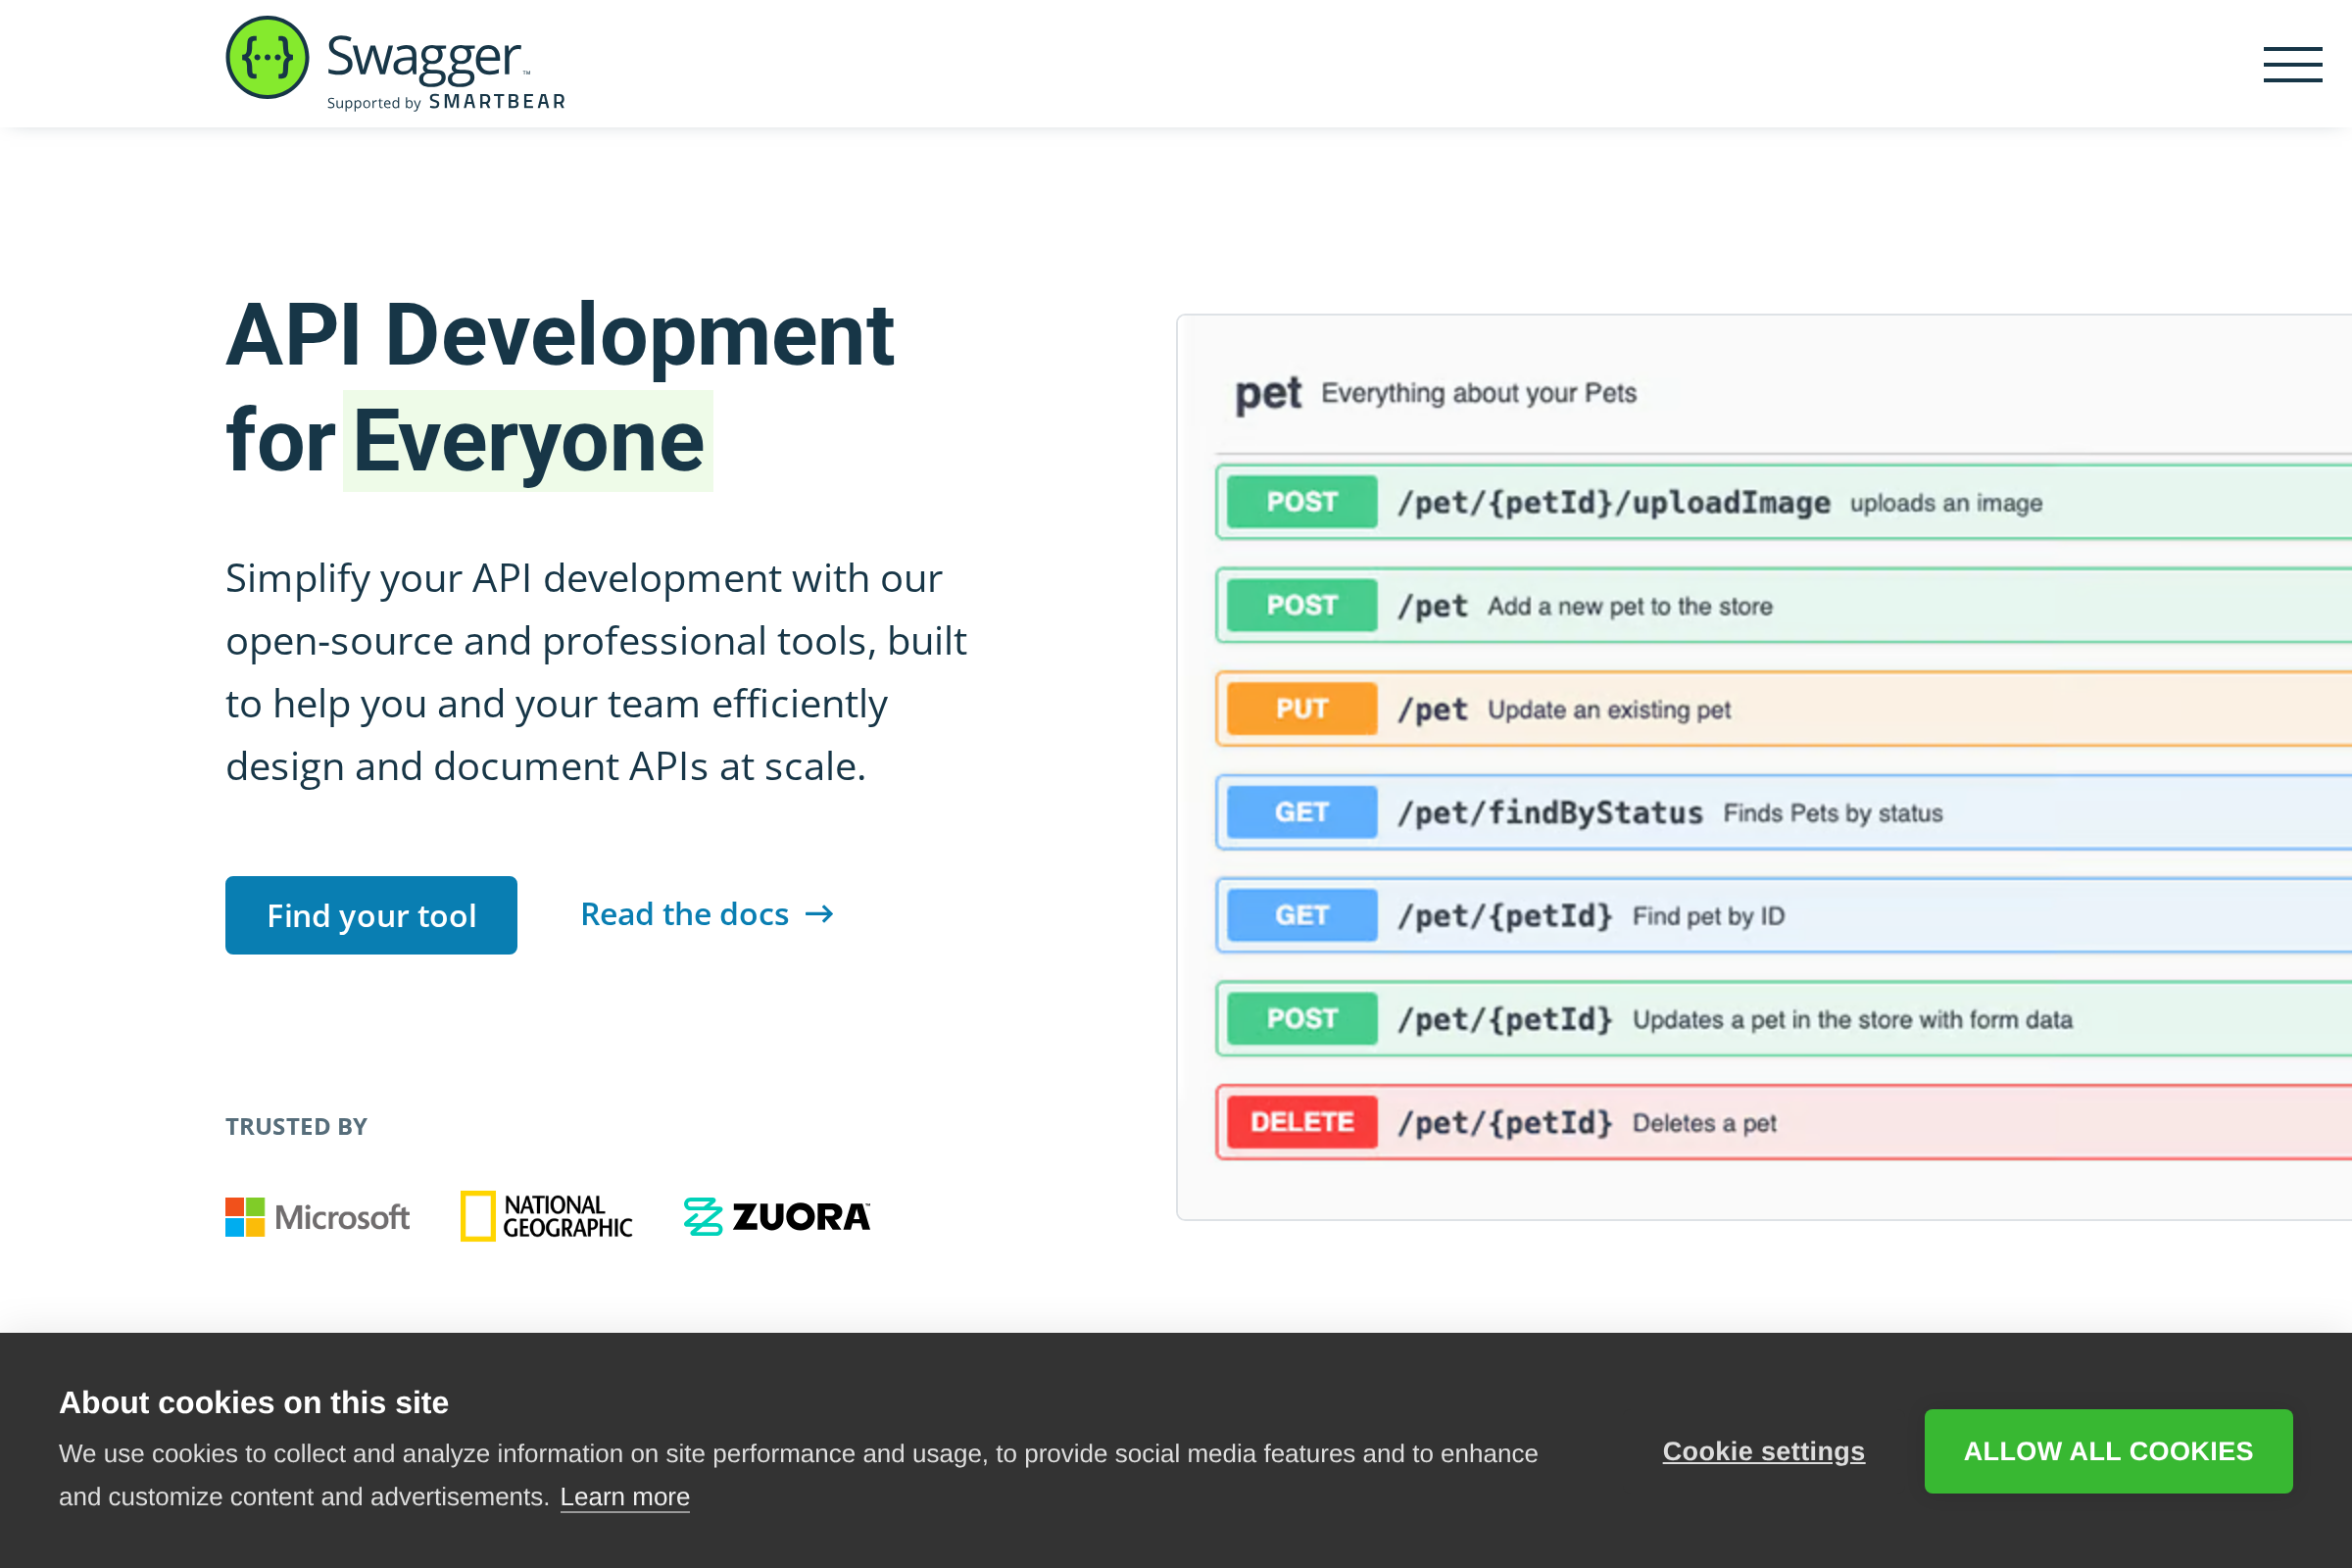Image resolution: width=2352 pixels, height=1568 pixels.
Task: Click the ALLOW ALL COOKIES button
Action: click(2108, 1450)
